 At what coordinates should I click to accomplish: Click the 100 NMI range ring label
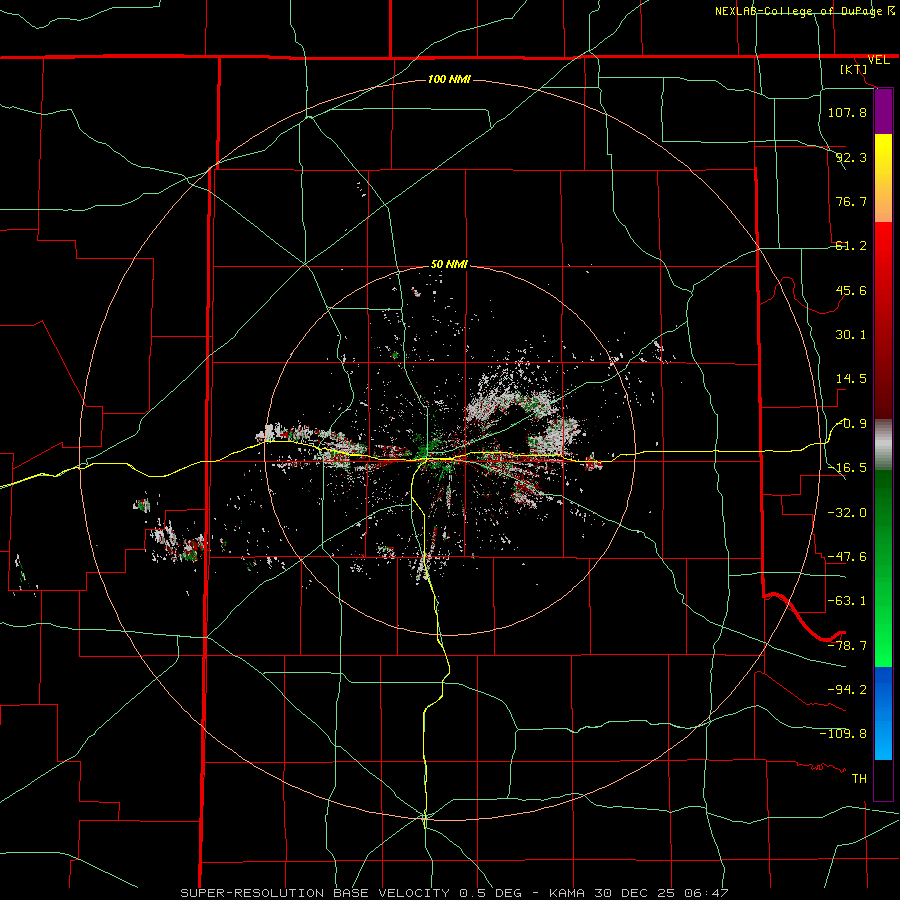449,79
